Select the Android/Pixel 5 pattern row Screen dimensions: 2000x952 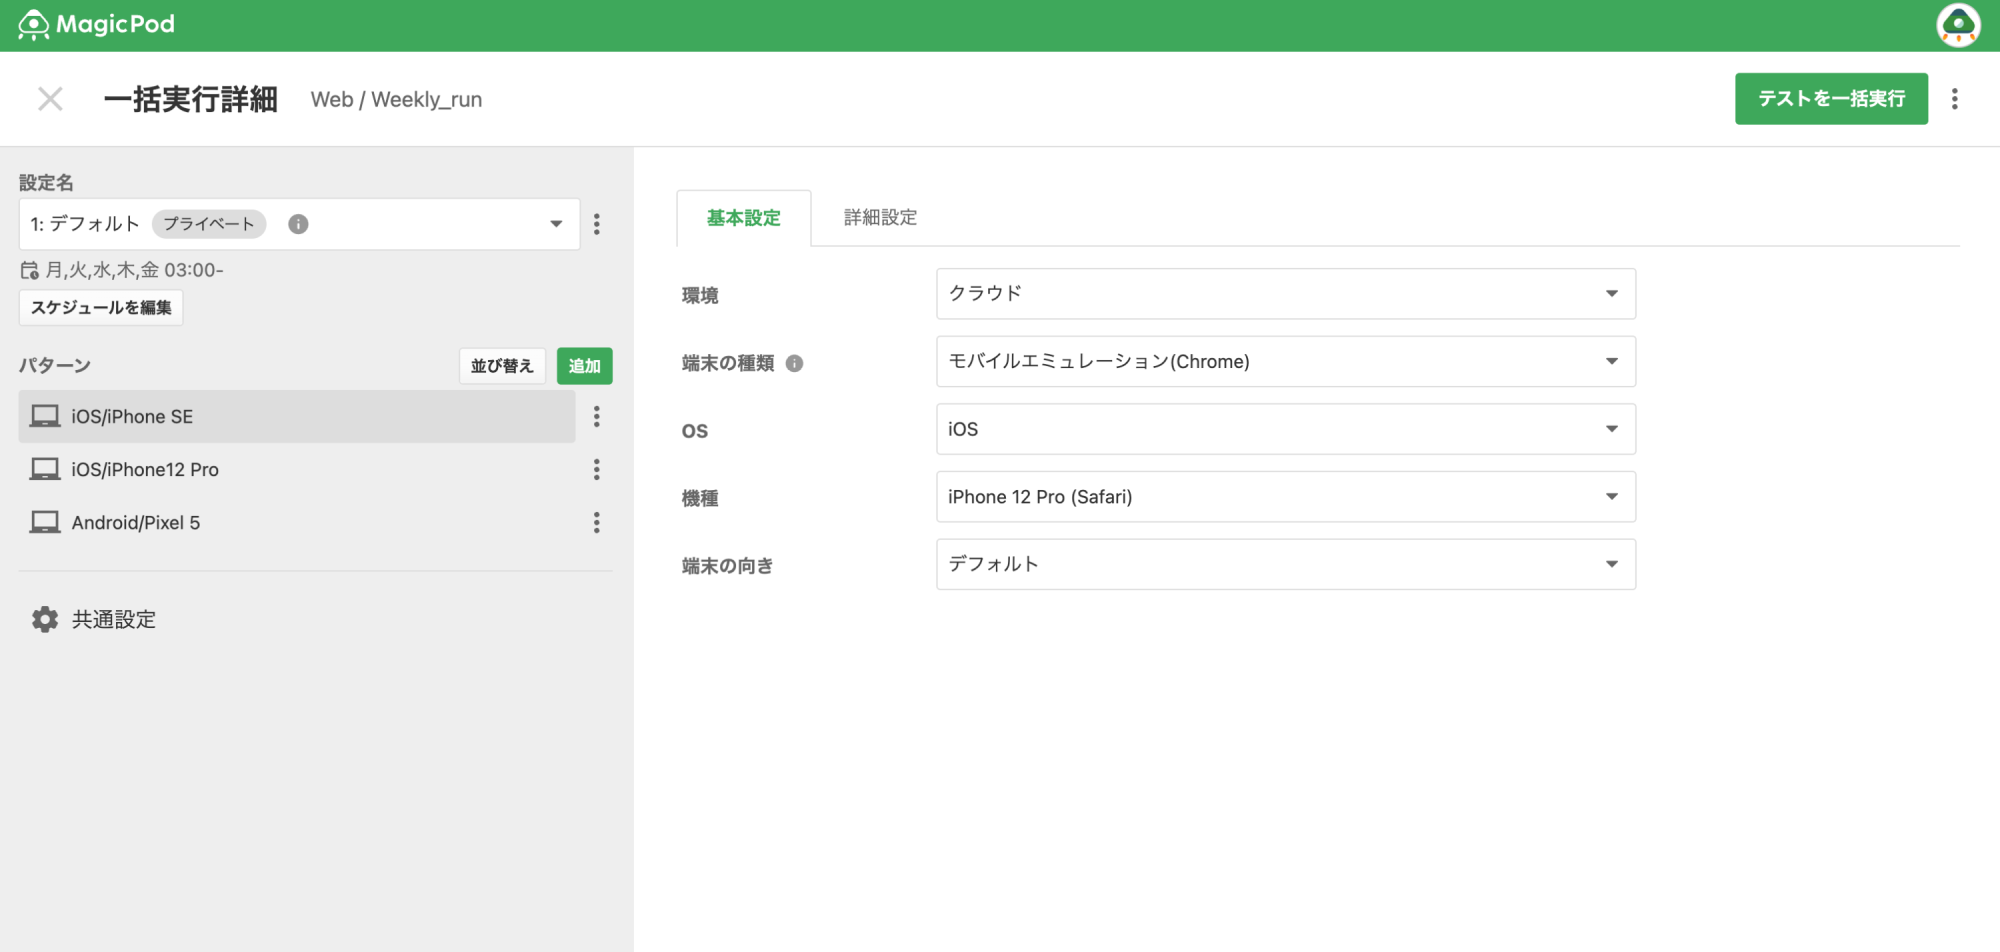click(296, 523)
